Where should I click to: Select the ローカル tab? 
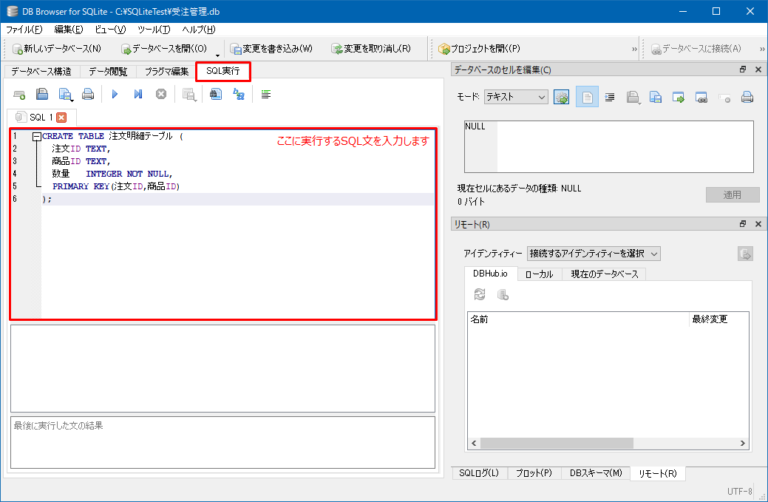tap(539, 274)
